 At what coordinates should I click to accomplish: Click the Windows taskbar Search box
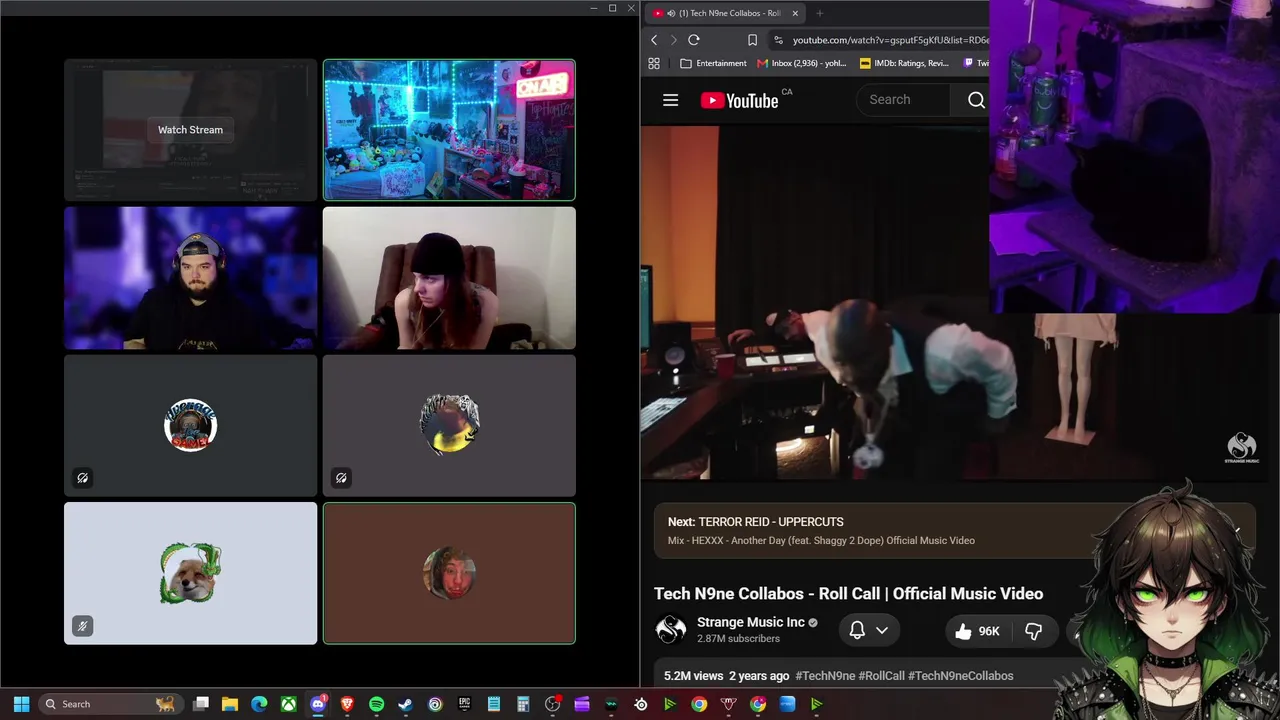coord(110,704)
